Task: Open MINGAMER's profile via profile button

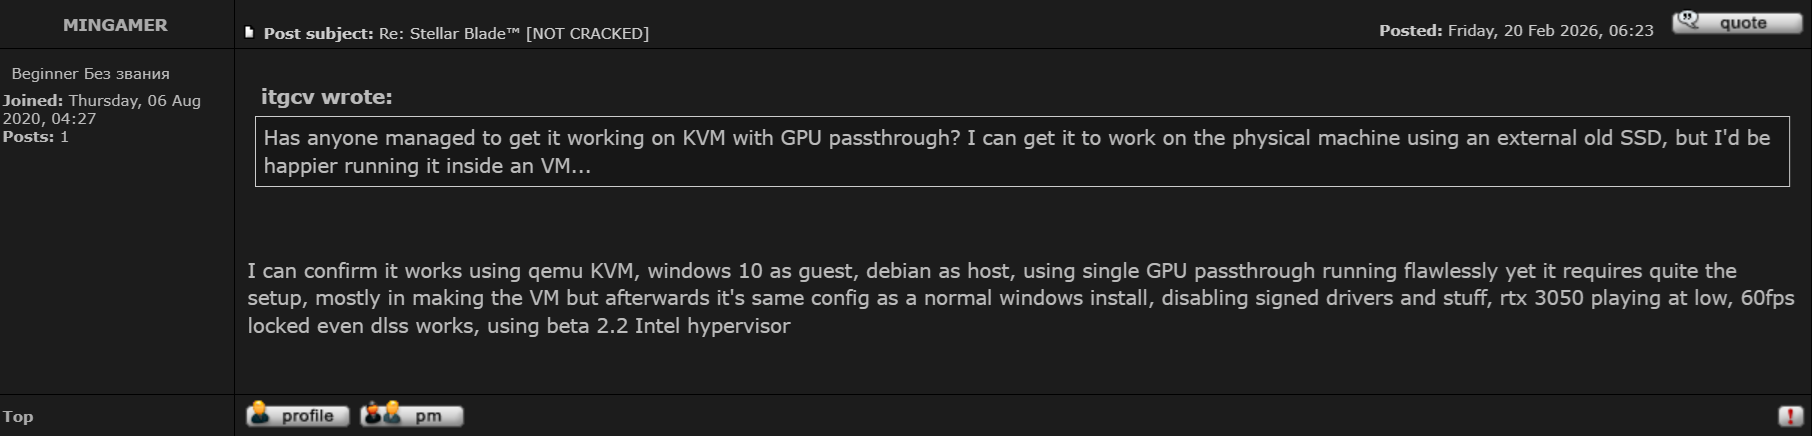Action: [297, 415]
